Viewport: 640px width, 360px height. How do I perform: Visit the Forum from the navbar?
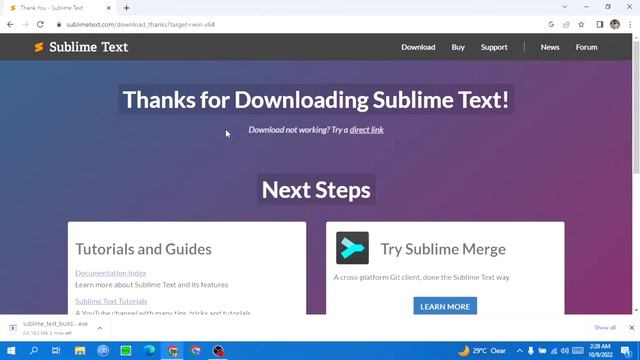click(x=587, y=47)
